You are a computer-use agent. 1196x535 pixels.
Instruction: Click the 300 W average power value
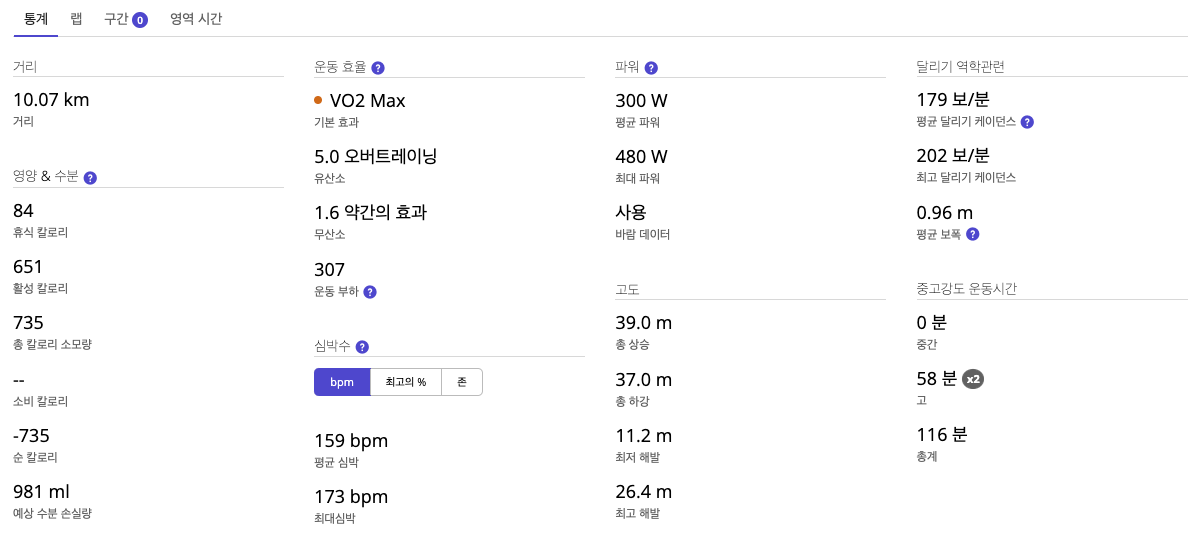click(642, 100)
